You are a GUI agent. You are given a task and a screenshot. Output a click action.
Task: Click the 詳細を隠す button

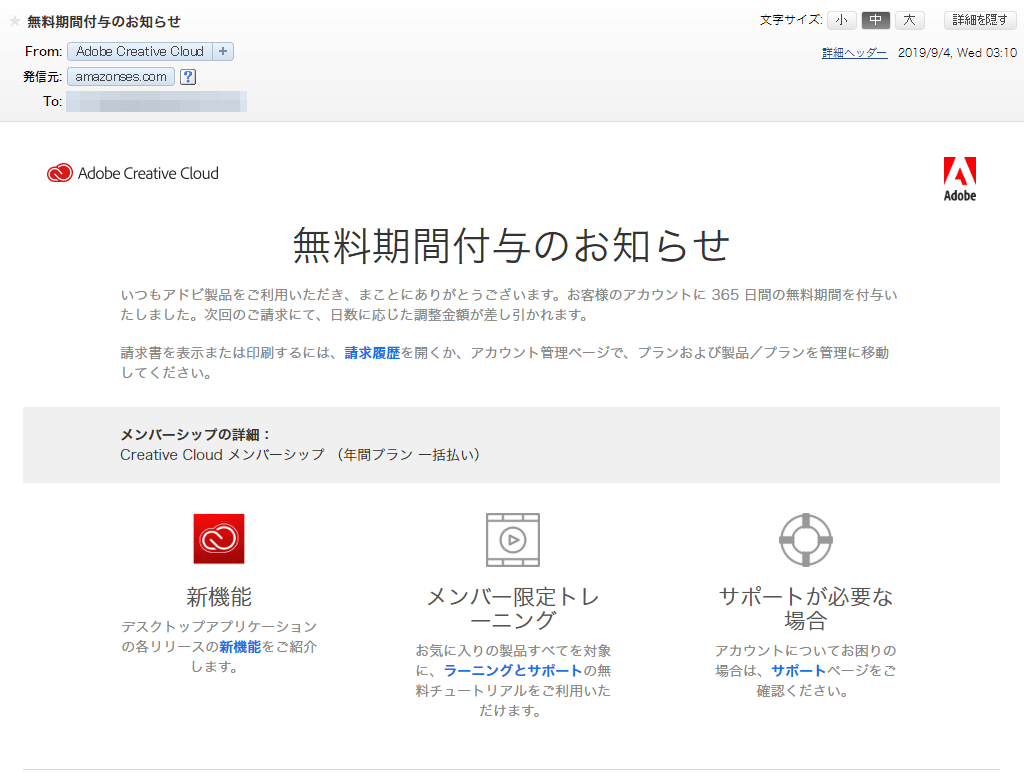point(980,20)
